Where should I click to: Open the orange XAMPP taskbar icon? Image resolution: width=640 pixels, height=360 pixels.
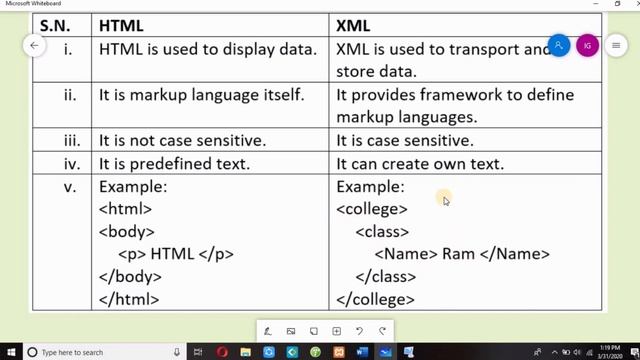(338, 352)
